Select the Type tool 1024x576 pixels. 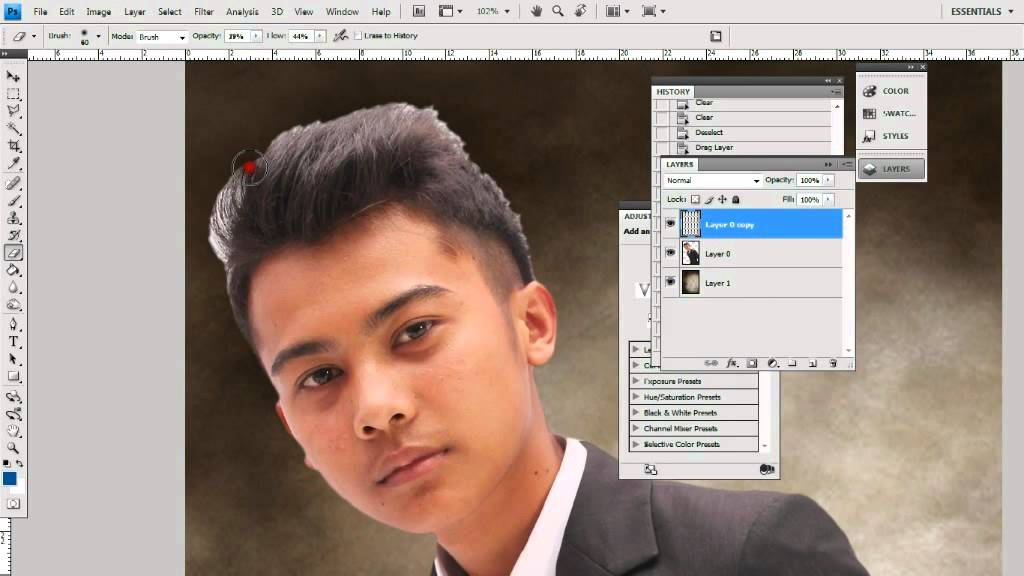click(13, 342)
